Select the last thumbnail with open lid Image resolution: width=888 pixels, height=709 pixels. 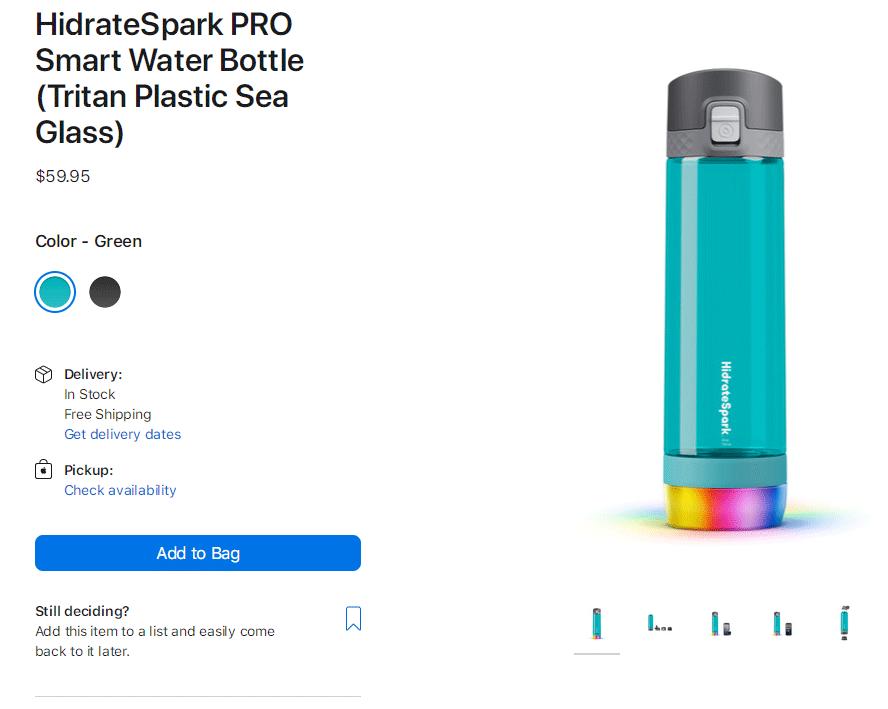click(x=845, y=624)
